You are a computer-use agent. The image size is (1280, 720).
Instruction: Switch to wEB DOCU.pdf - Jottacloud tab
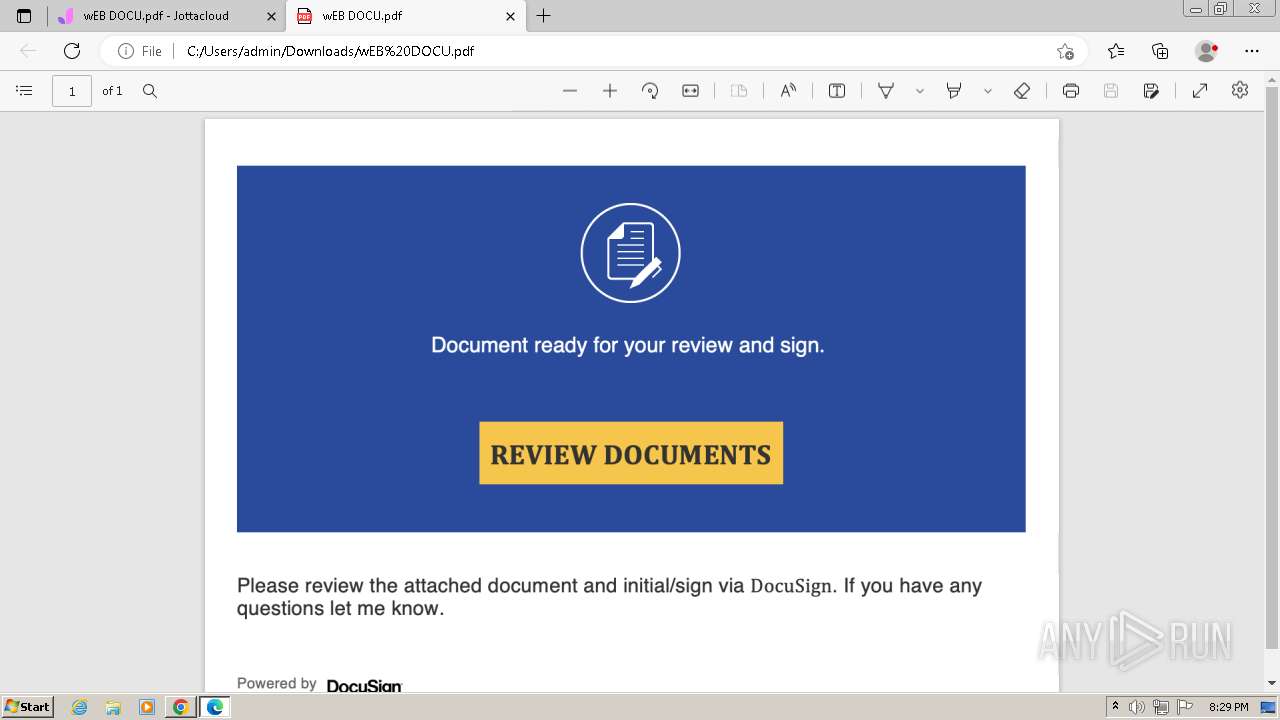167,16
